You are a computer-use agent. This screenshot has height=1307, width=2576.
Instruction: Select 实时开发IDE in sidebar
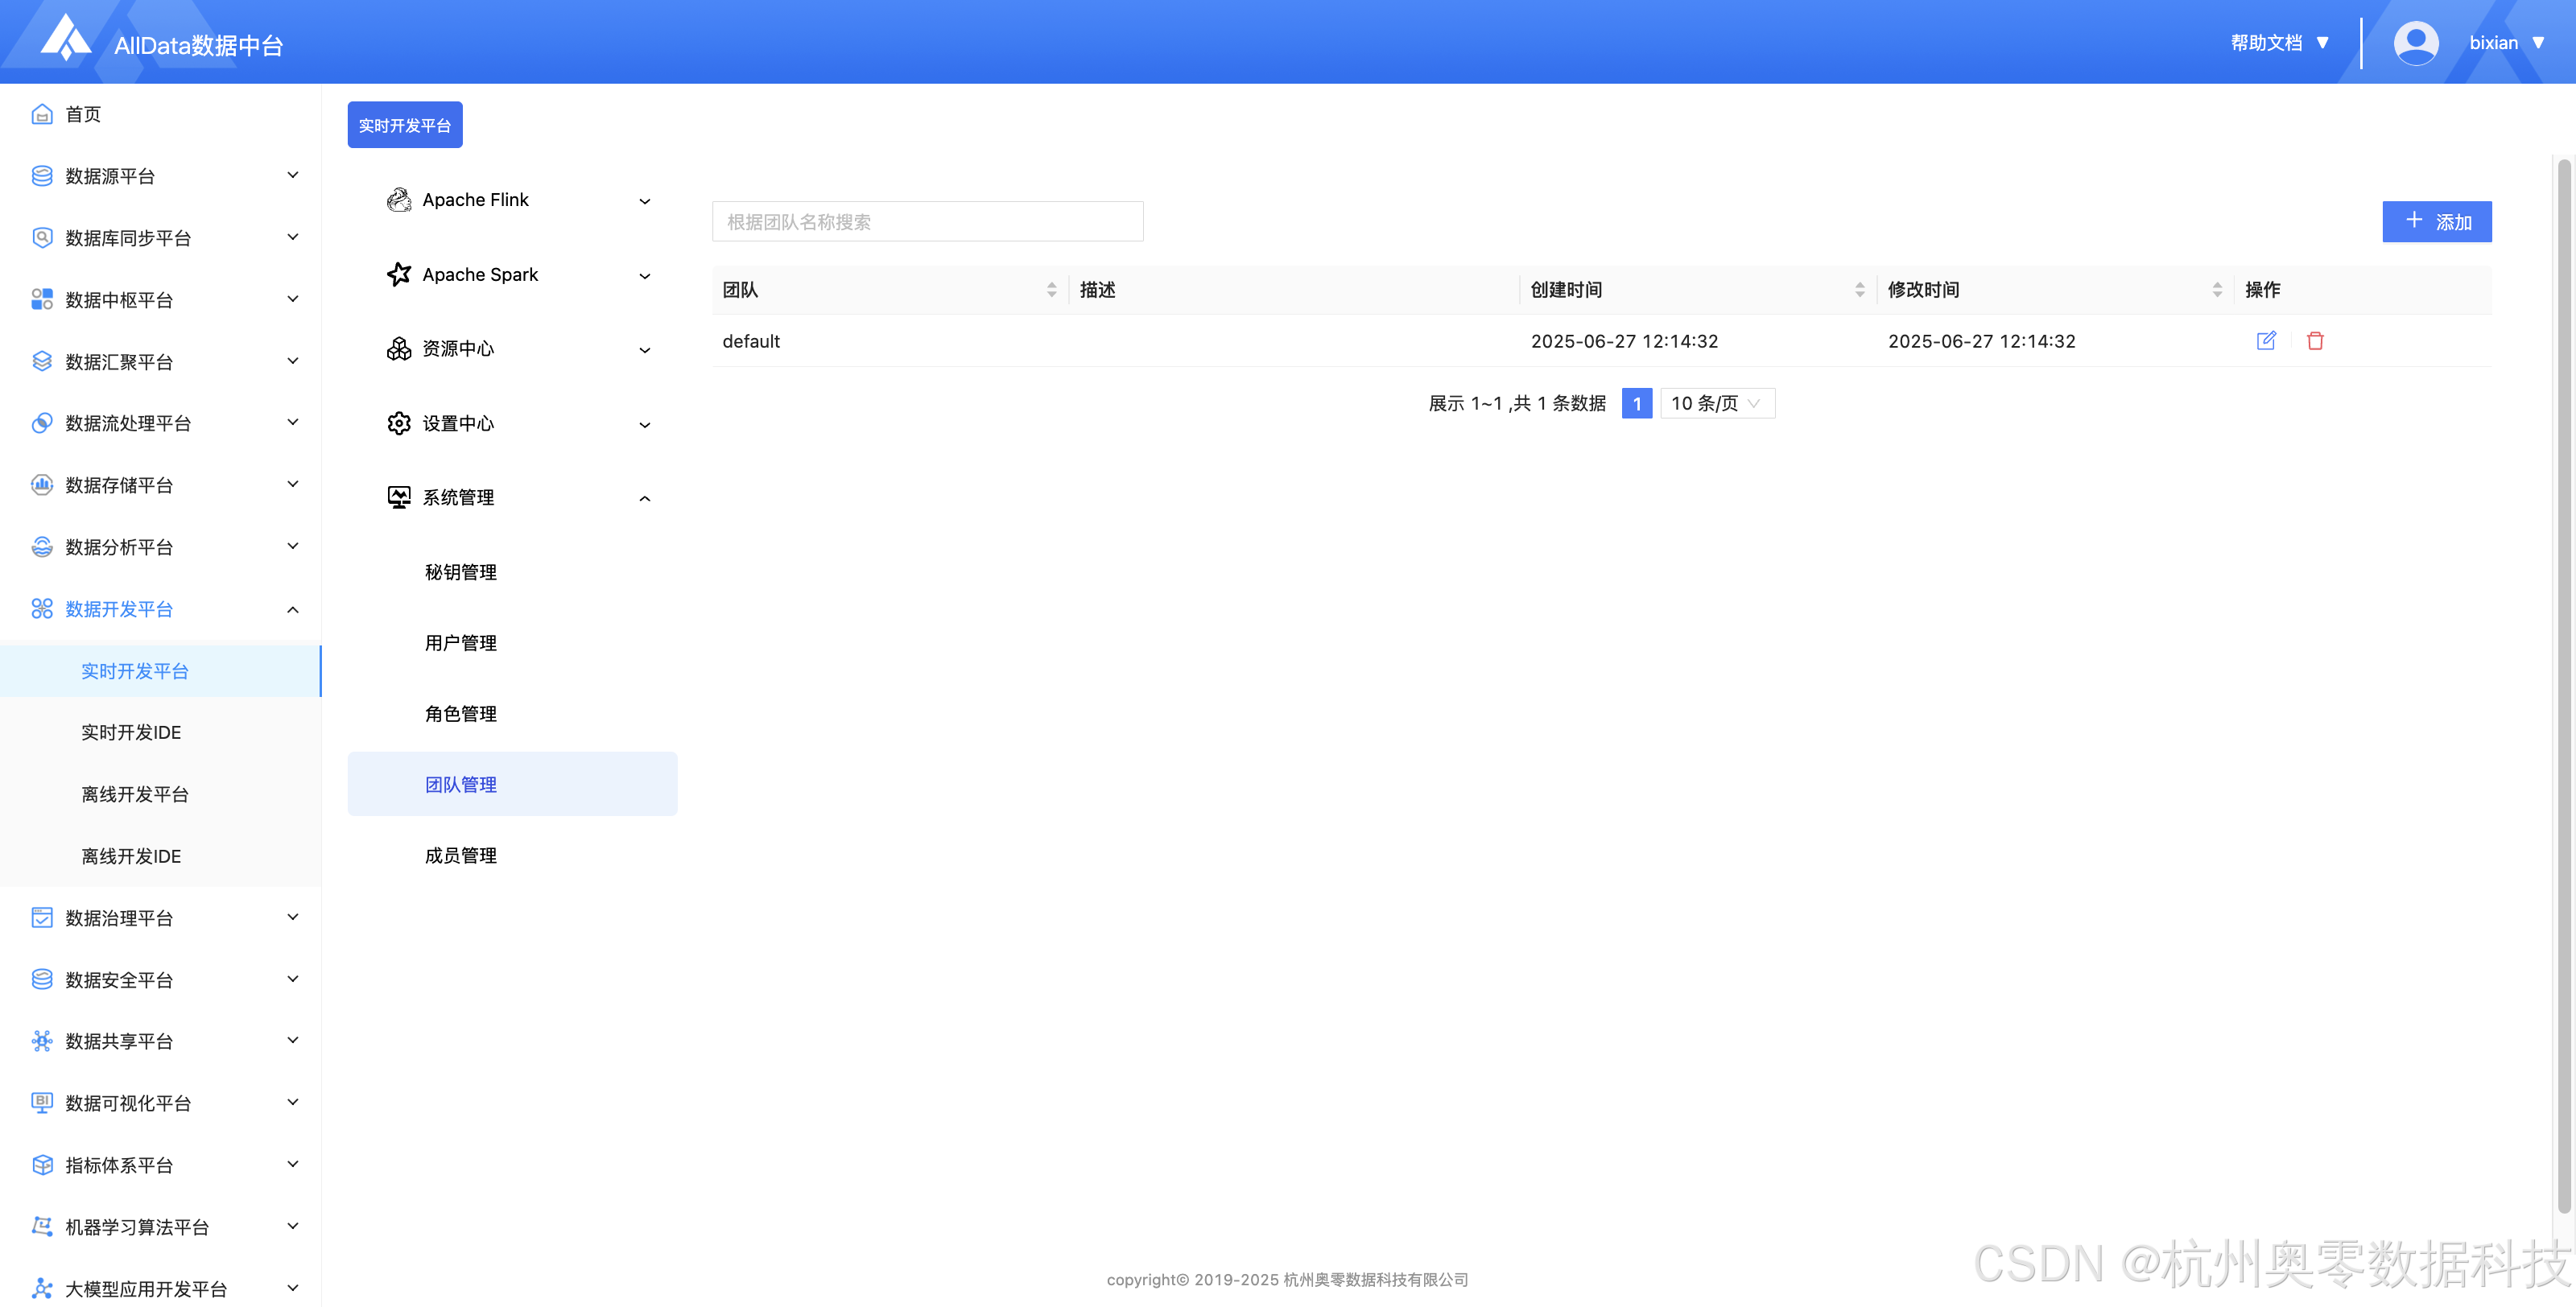click(131, 732)
